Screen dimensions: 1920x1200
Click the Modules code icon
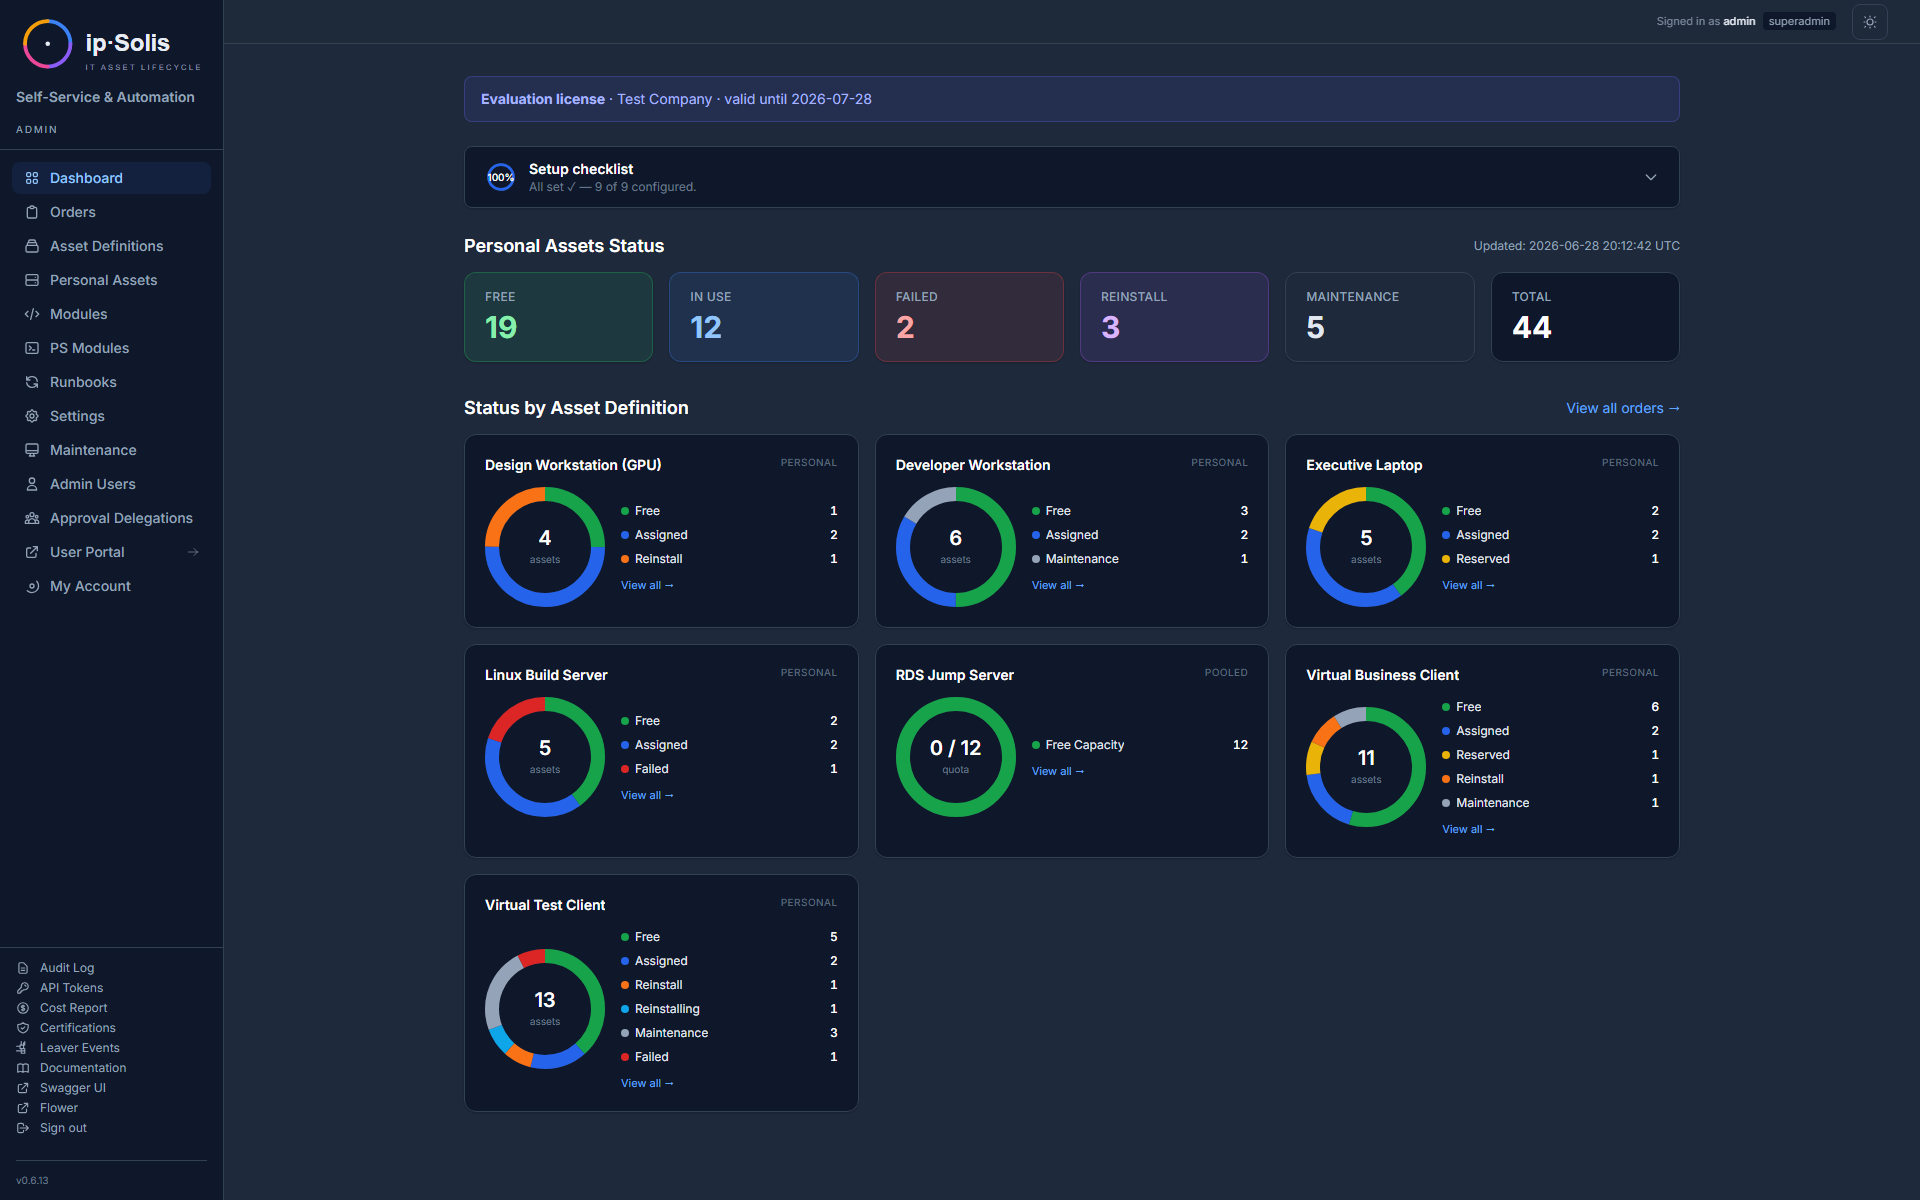32,314
